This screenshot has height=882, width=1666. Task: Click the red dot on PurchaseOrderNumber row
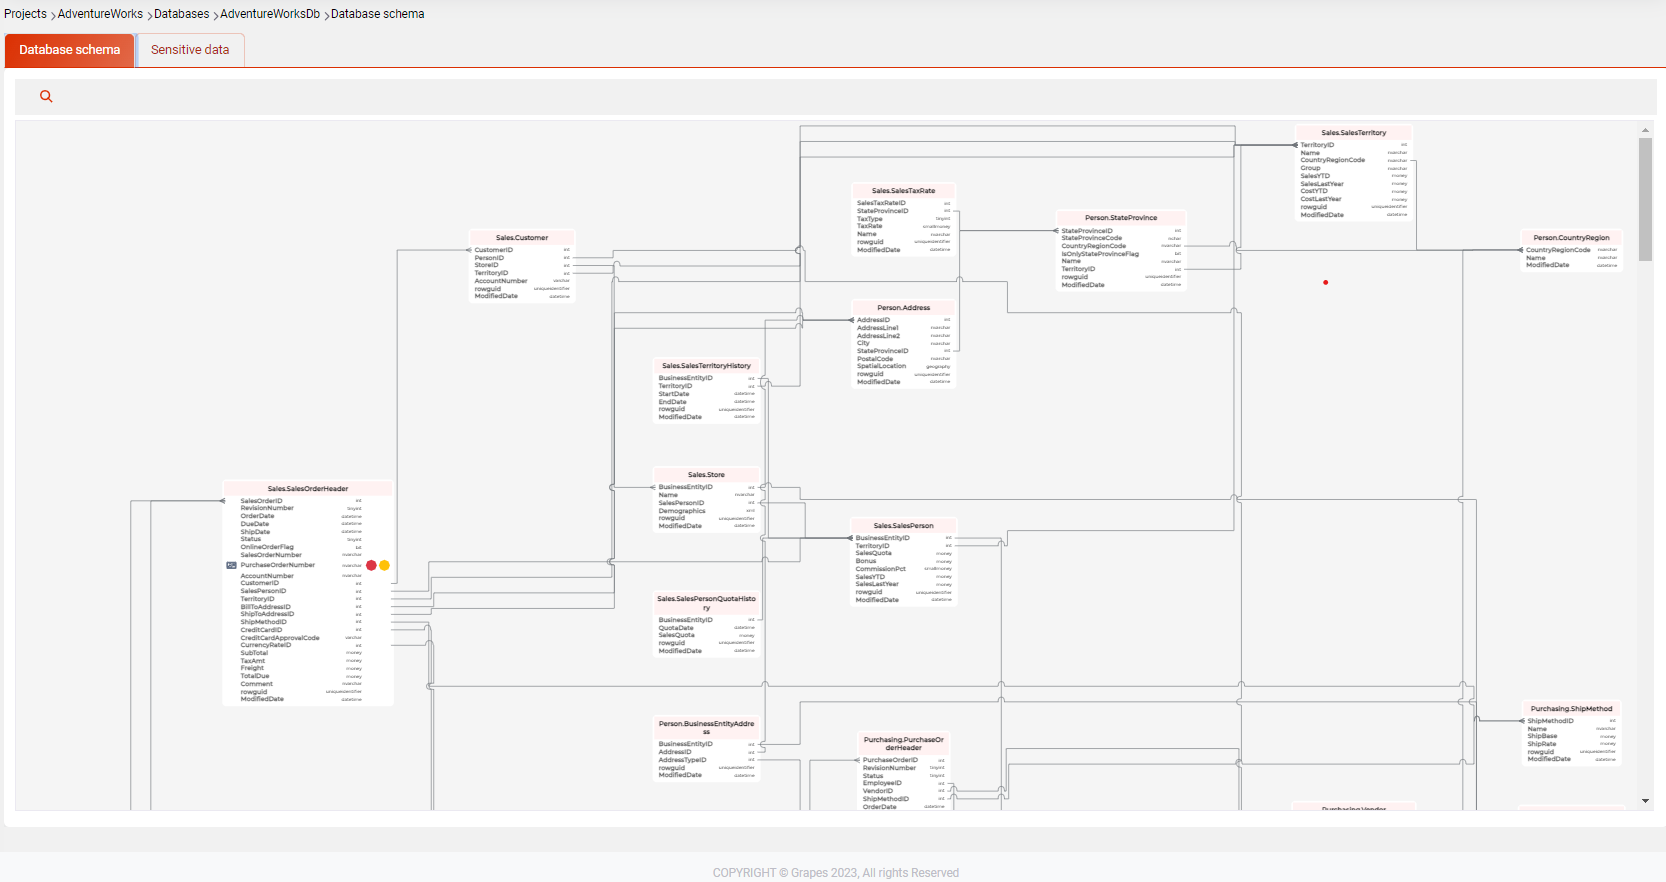(x=371, y=565)
